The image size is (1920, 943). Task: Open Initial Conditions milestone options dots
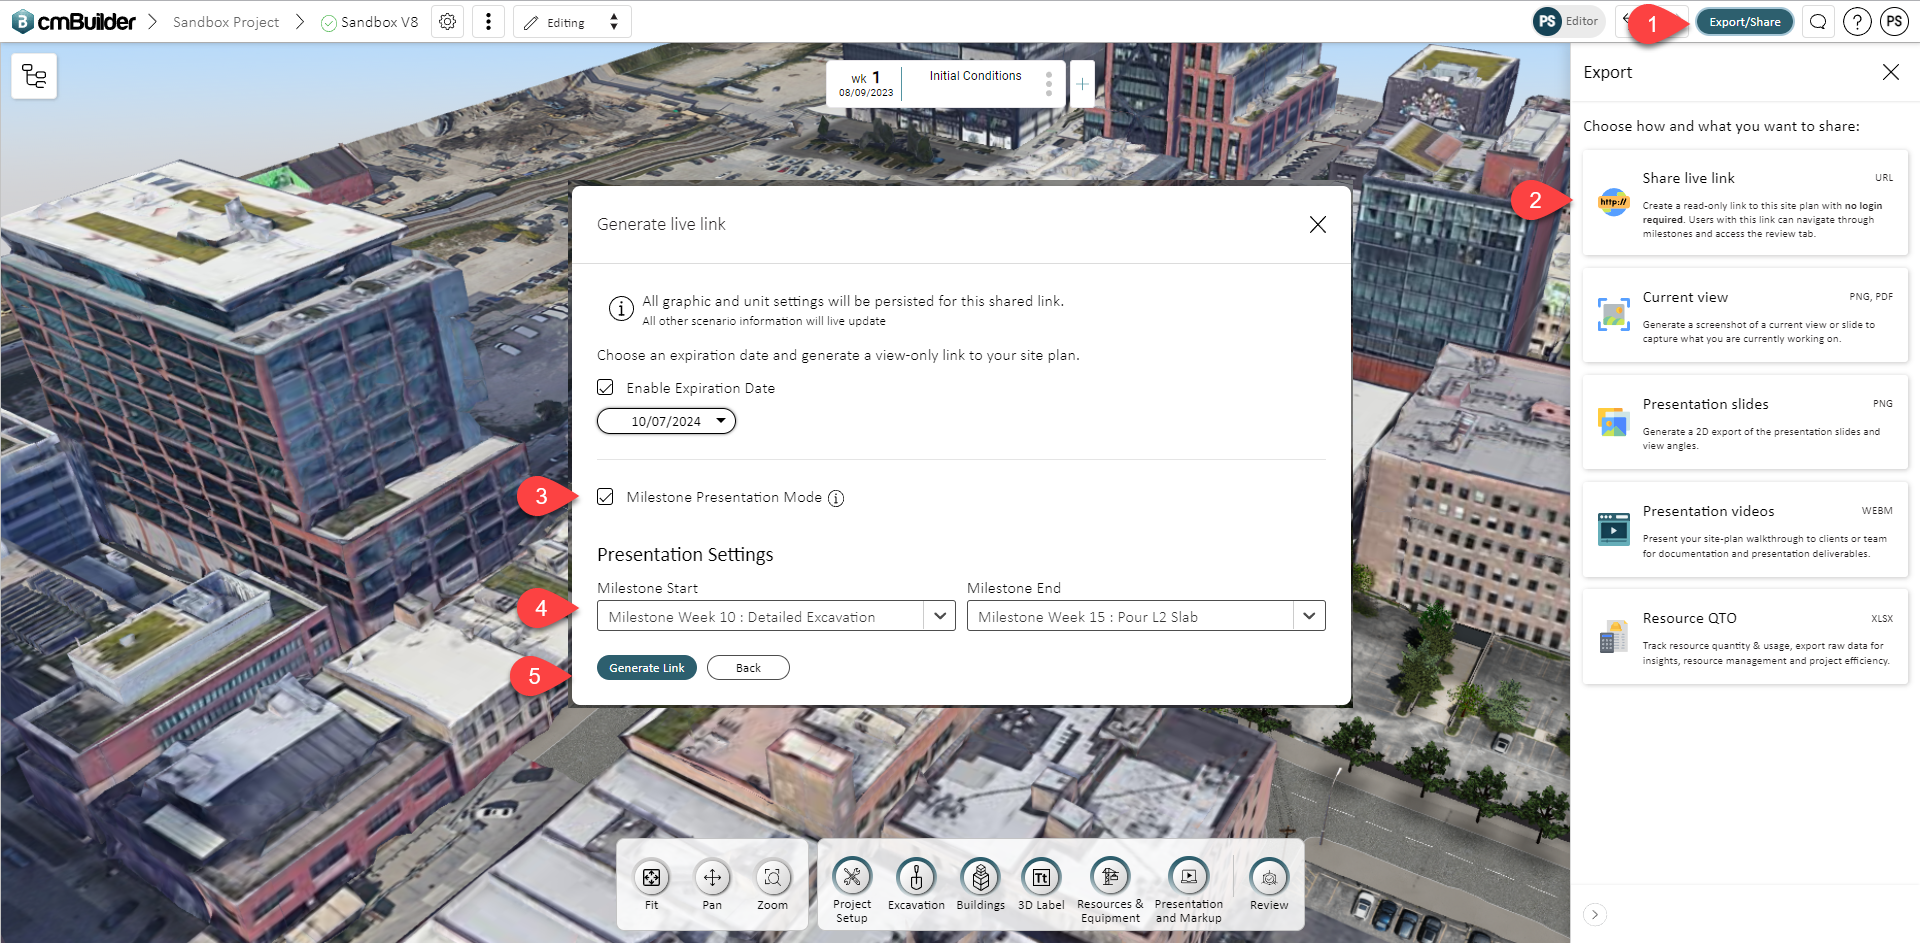(1048, 84)
